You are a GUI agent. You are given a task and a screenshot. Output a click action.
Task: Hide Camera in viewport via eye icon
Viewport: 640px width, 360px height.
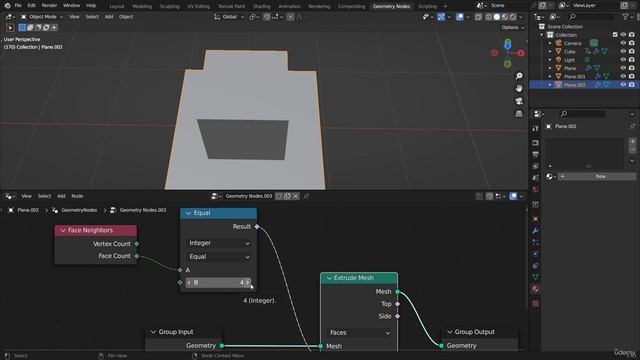pos(623,43)
